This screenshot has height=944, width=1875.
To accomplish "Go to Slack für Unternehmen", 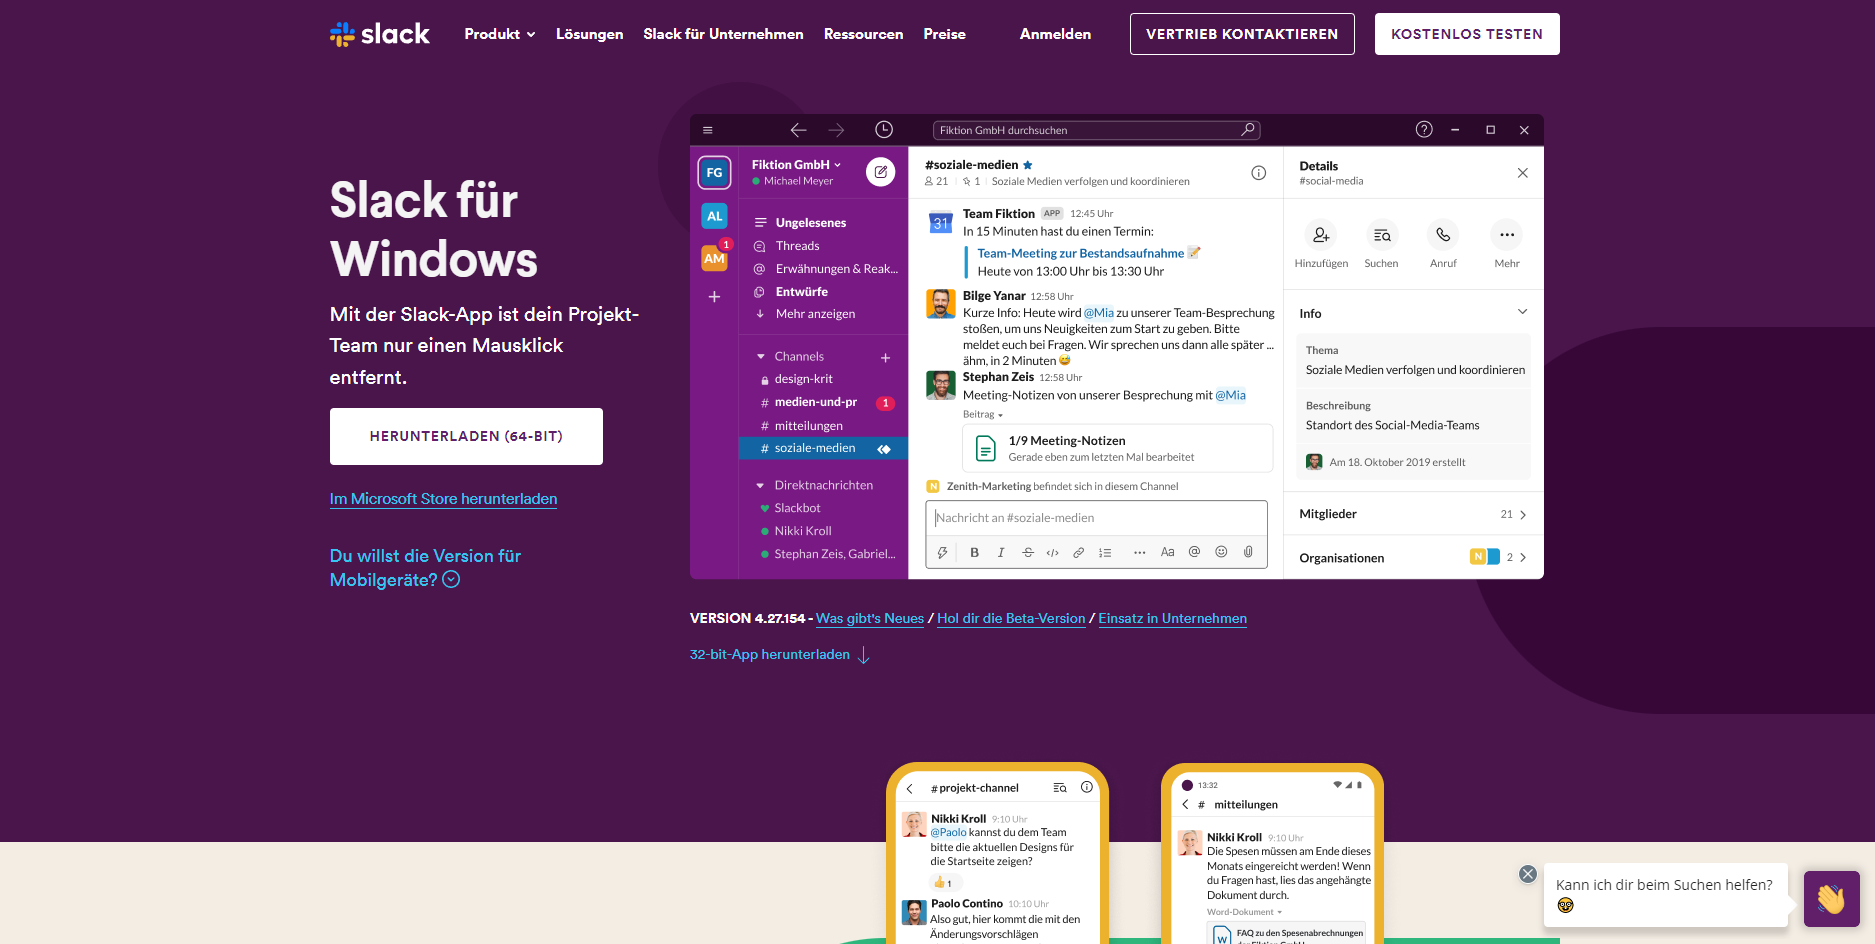I will coord(723,34).
